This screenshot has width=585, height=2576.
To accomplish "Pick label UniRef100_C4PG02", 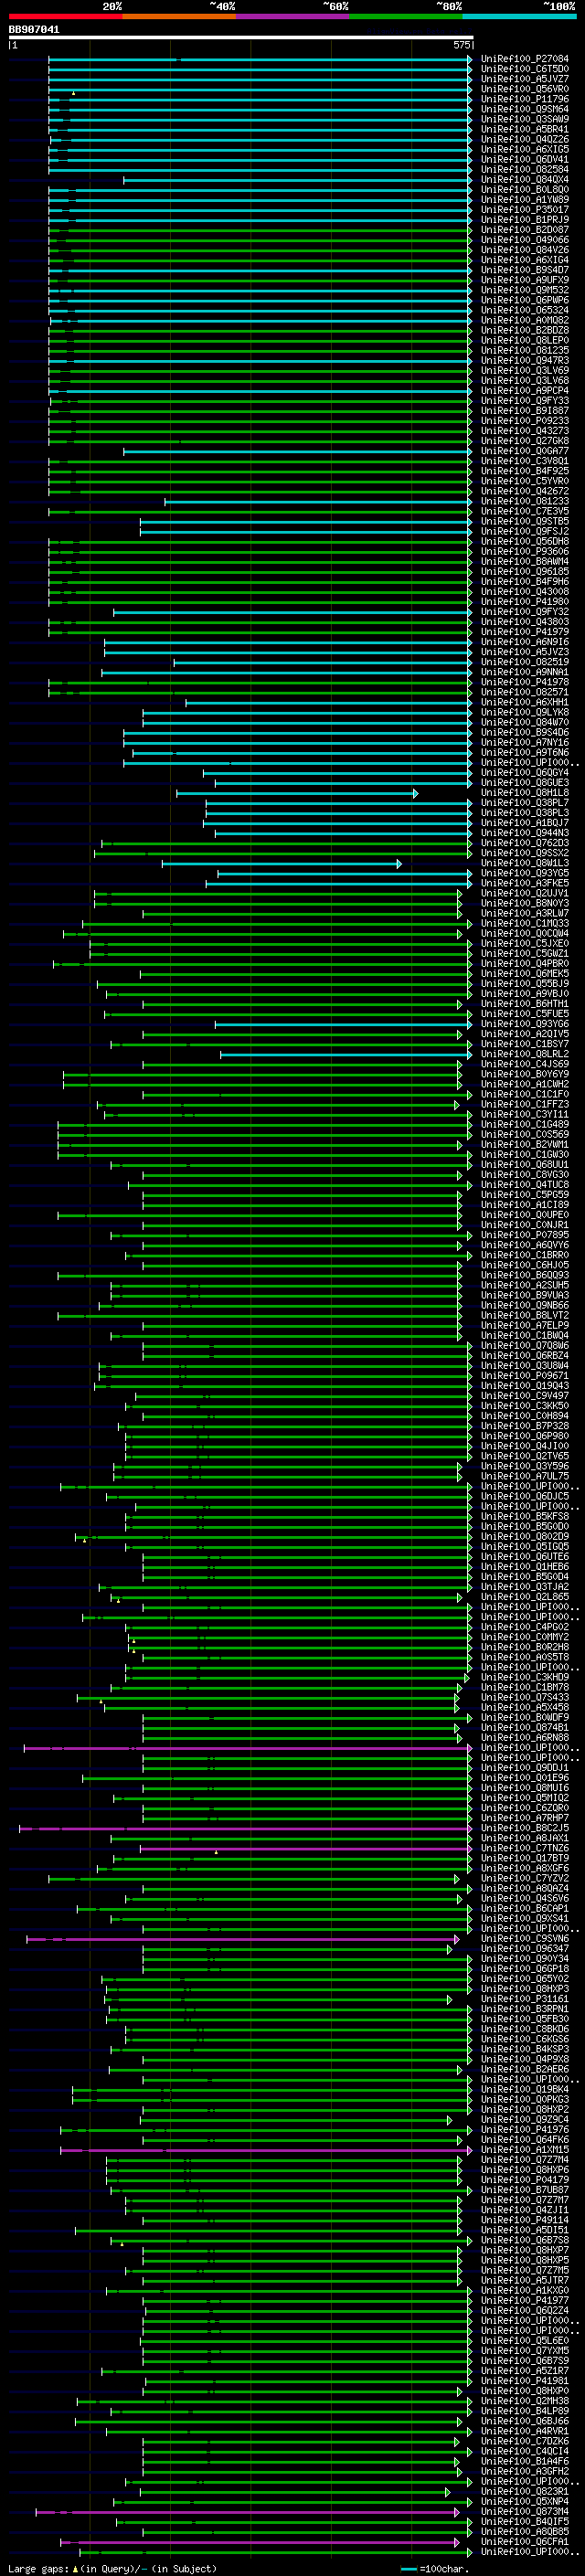I will (525, 1627).
